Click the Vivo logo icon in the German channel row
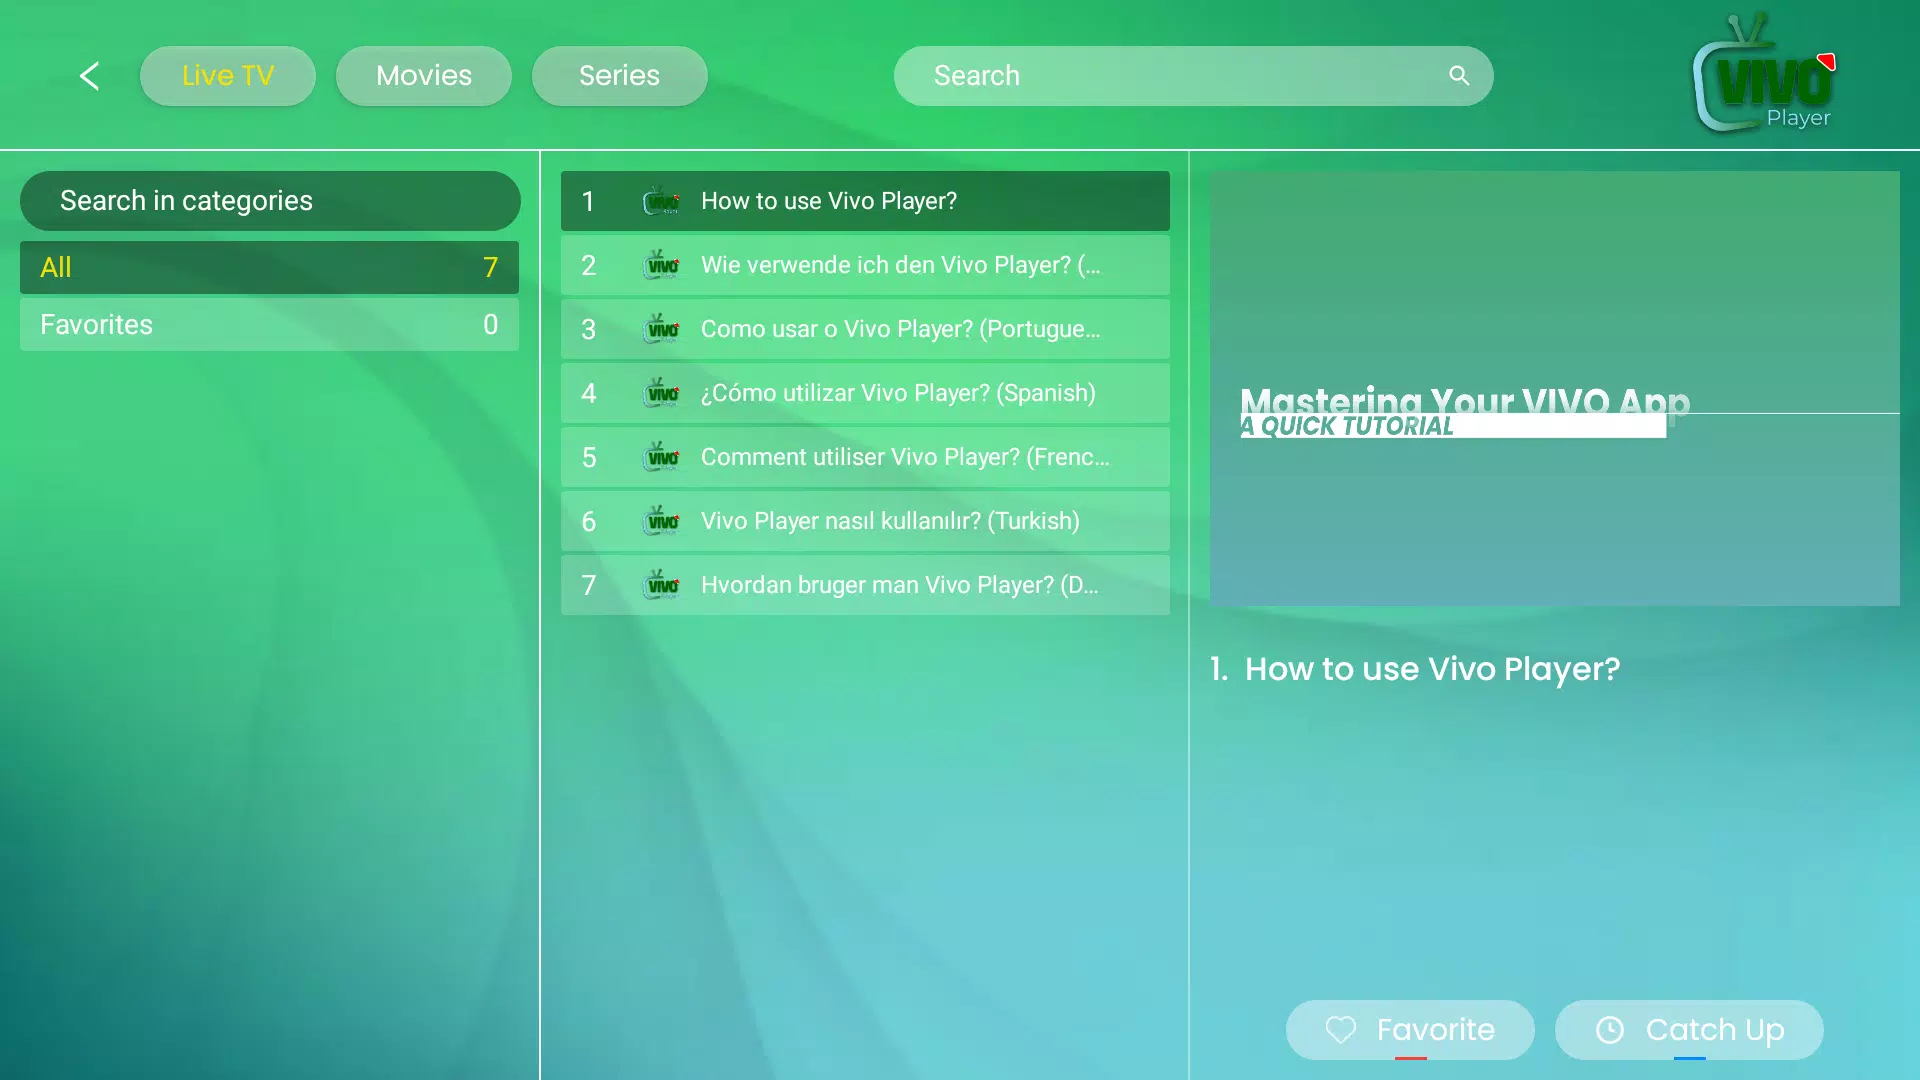 (x=661, y=265)
